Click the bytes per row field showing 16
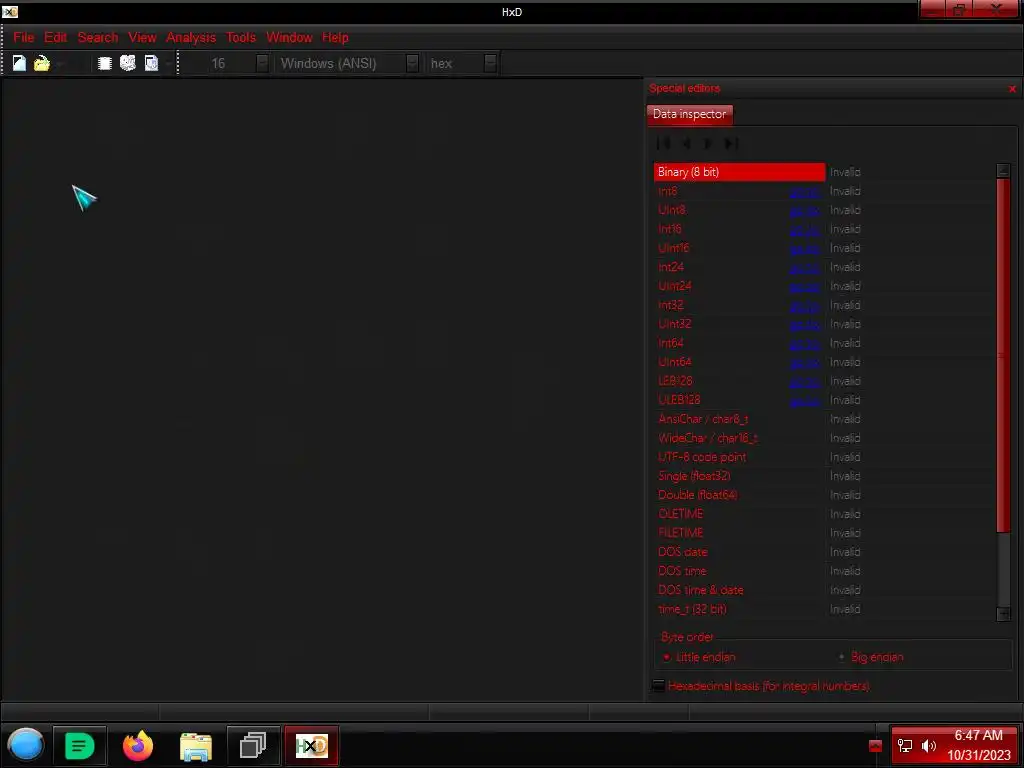 [x=218, y=63]
